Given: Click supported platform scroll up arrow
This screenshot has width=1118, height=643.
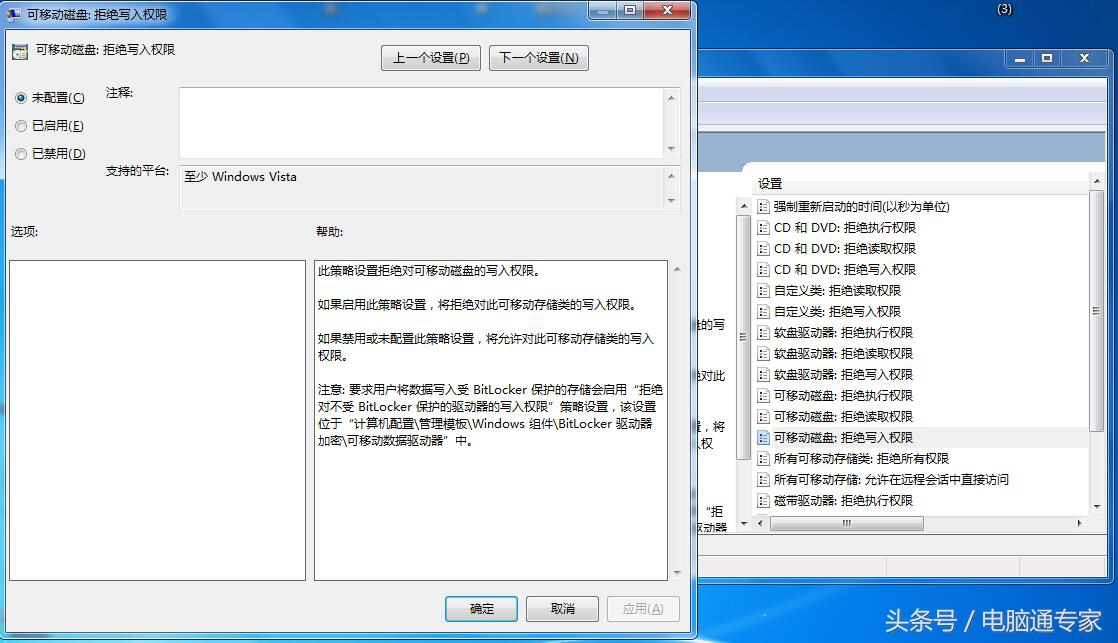Looking at the screenshot, I should pyautogui.click(x=671, y=175).
